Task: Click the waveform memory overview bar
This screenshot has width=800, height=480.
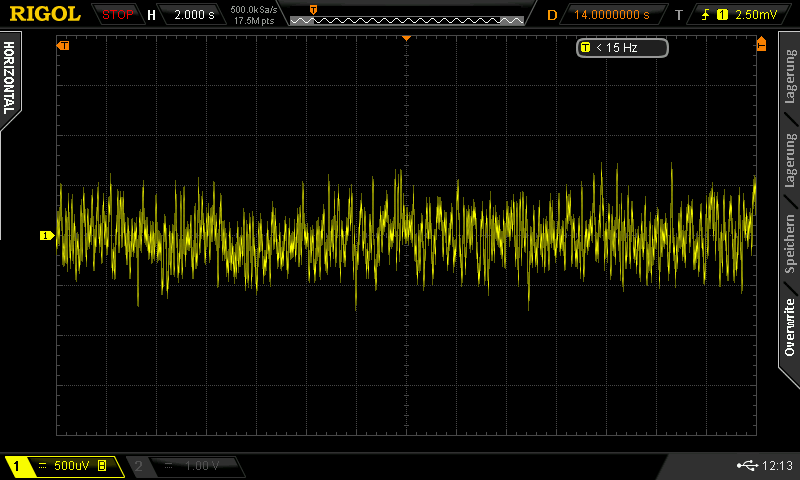Action: (x=407, y=20)
